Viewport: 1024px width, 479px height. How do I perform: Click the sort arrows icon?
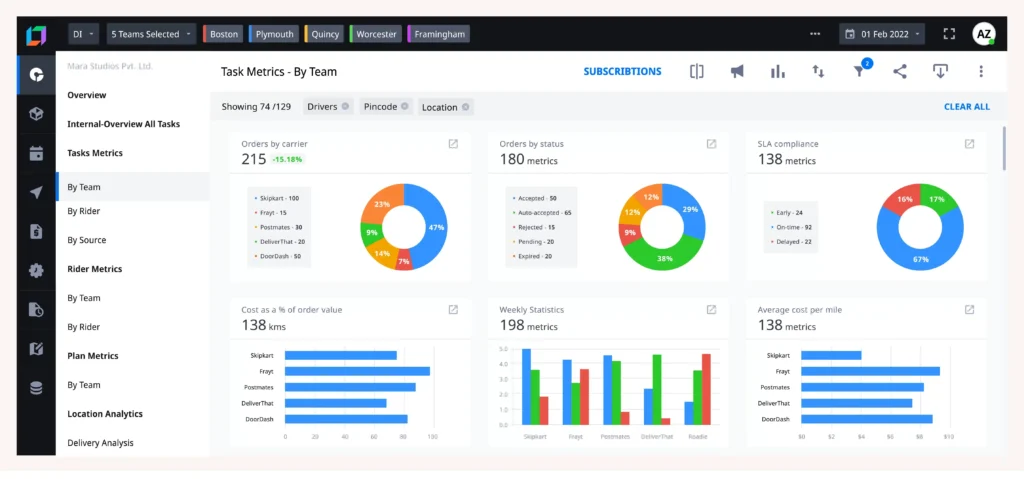[818, 72]
